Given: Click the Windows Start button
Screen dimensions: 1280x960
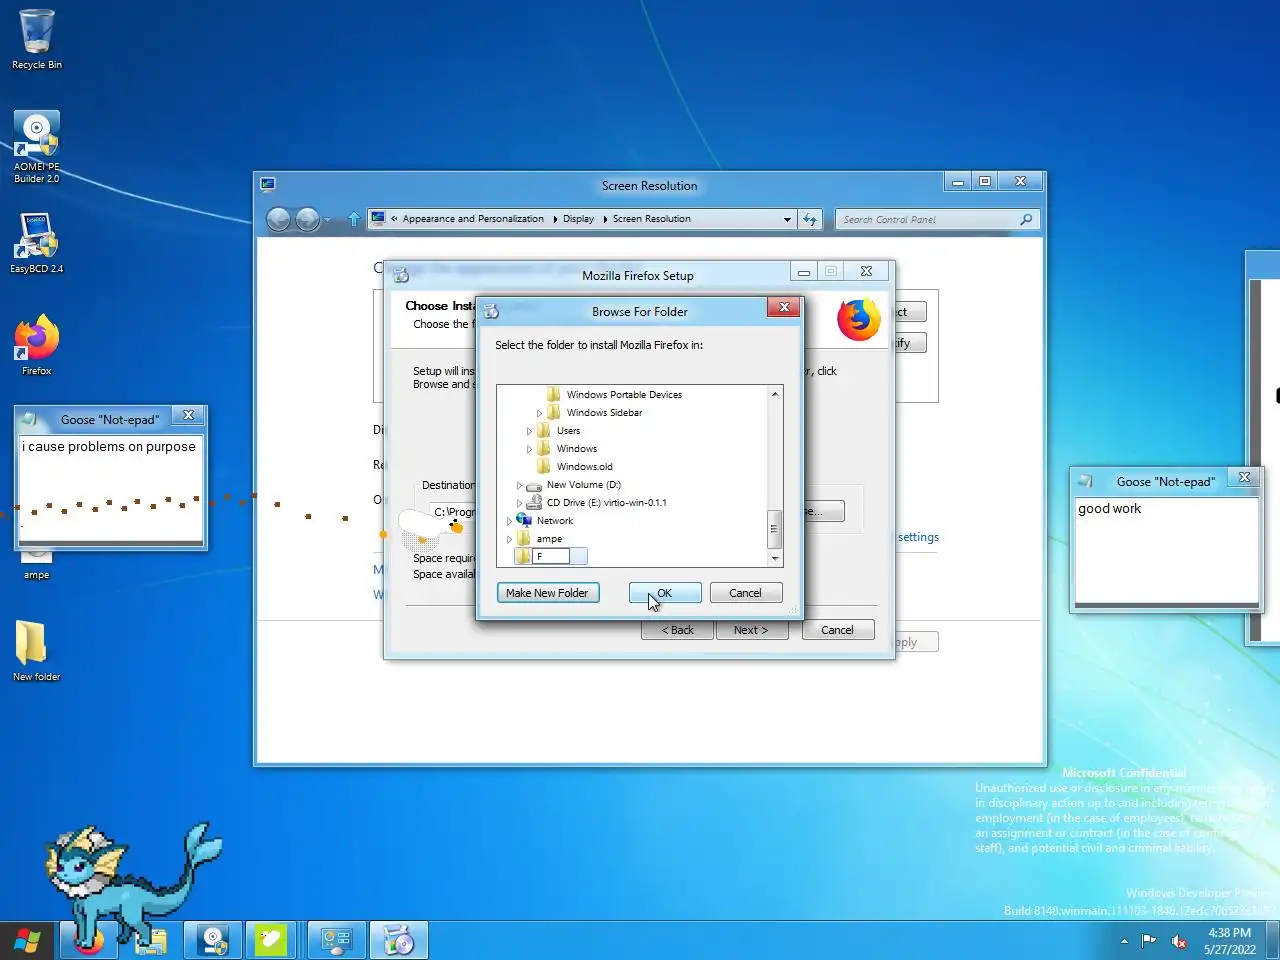Looking at the screenshot, I should point(27,941).
